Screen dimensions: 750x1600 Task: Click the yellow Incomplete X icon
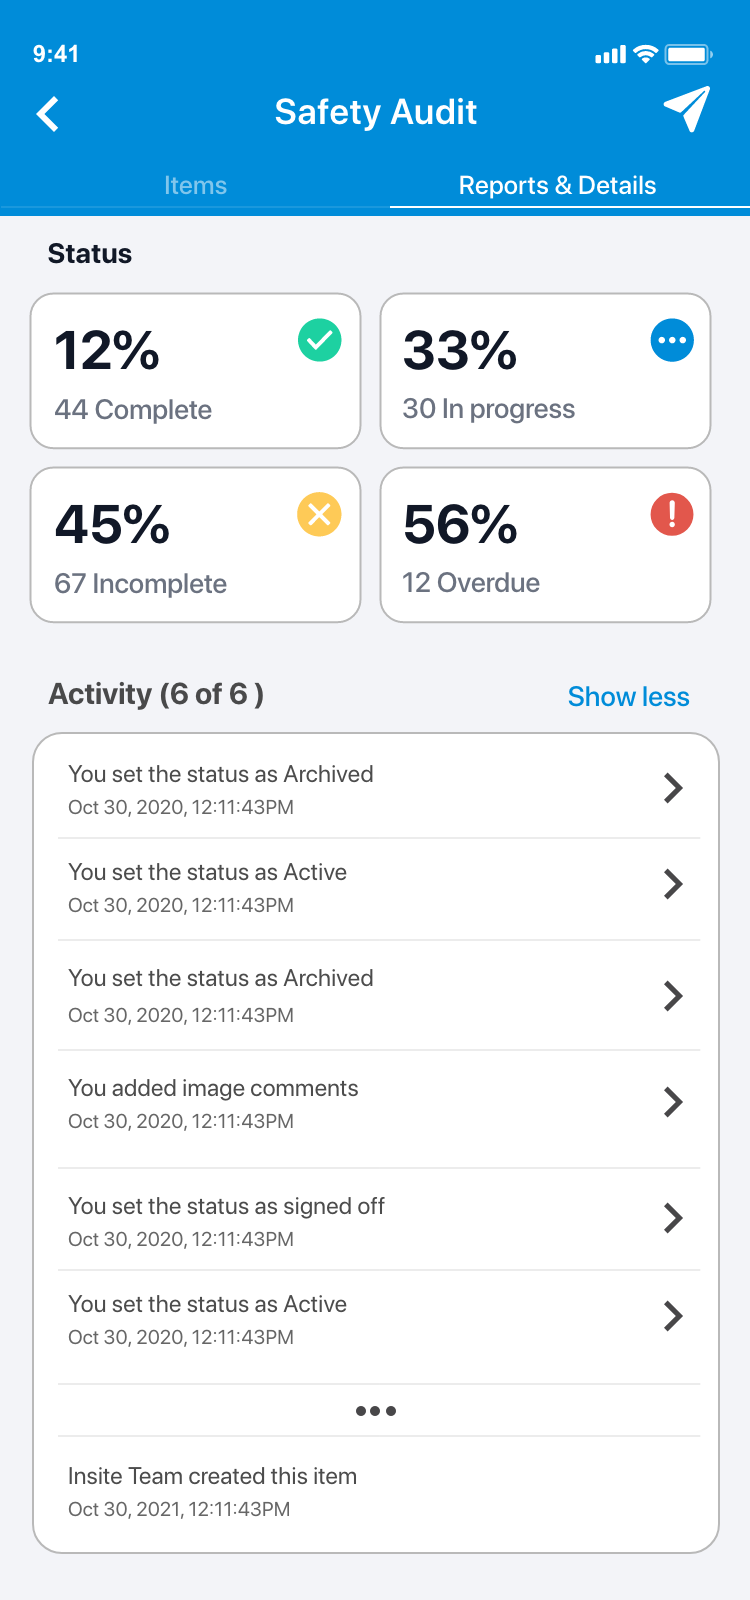pos(320,515)
